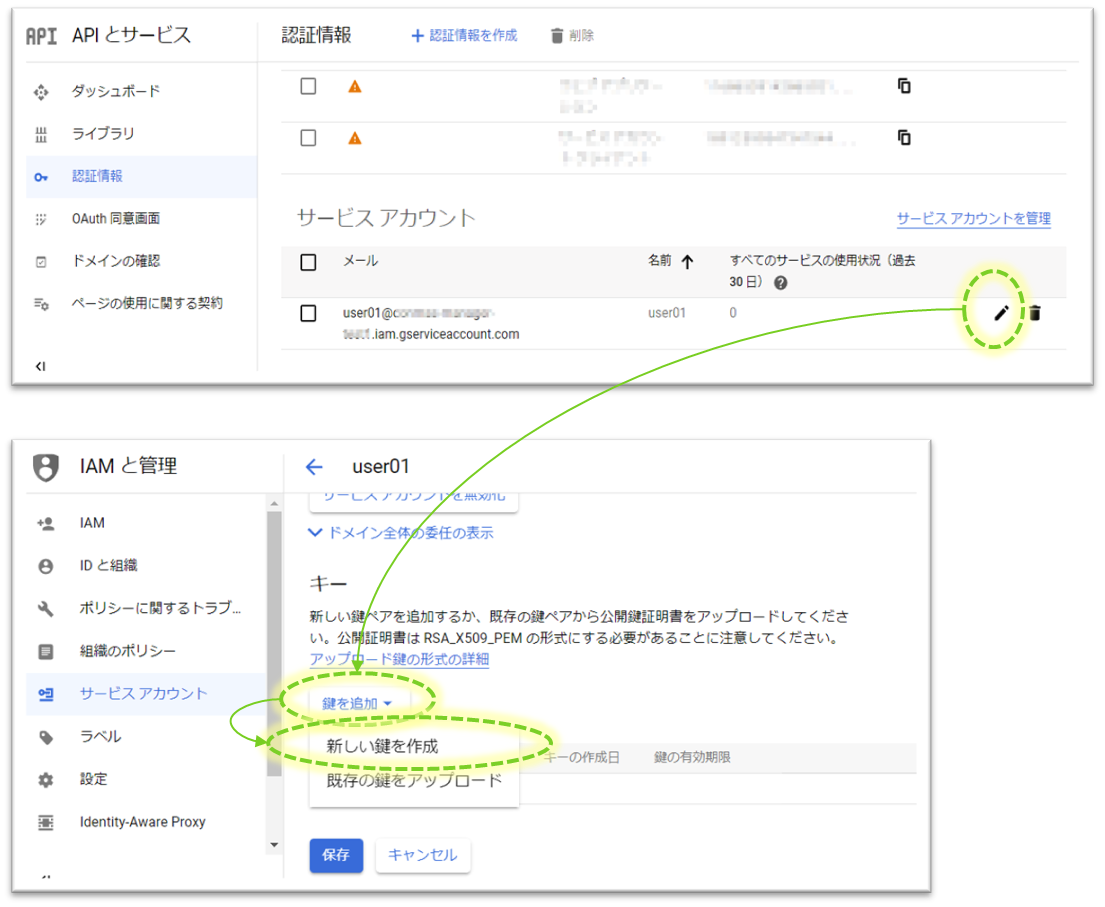Open the サービス アカウントを管理 link

pos(973,218)
